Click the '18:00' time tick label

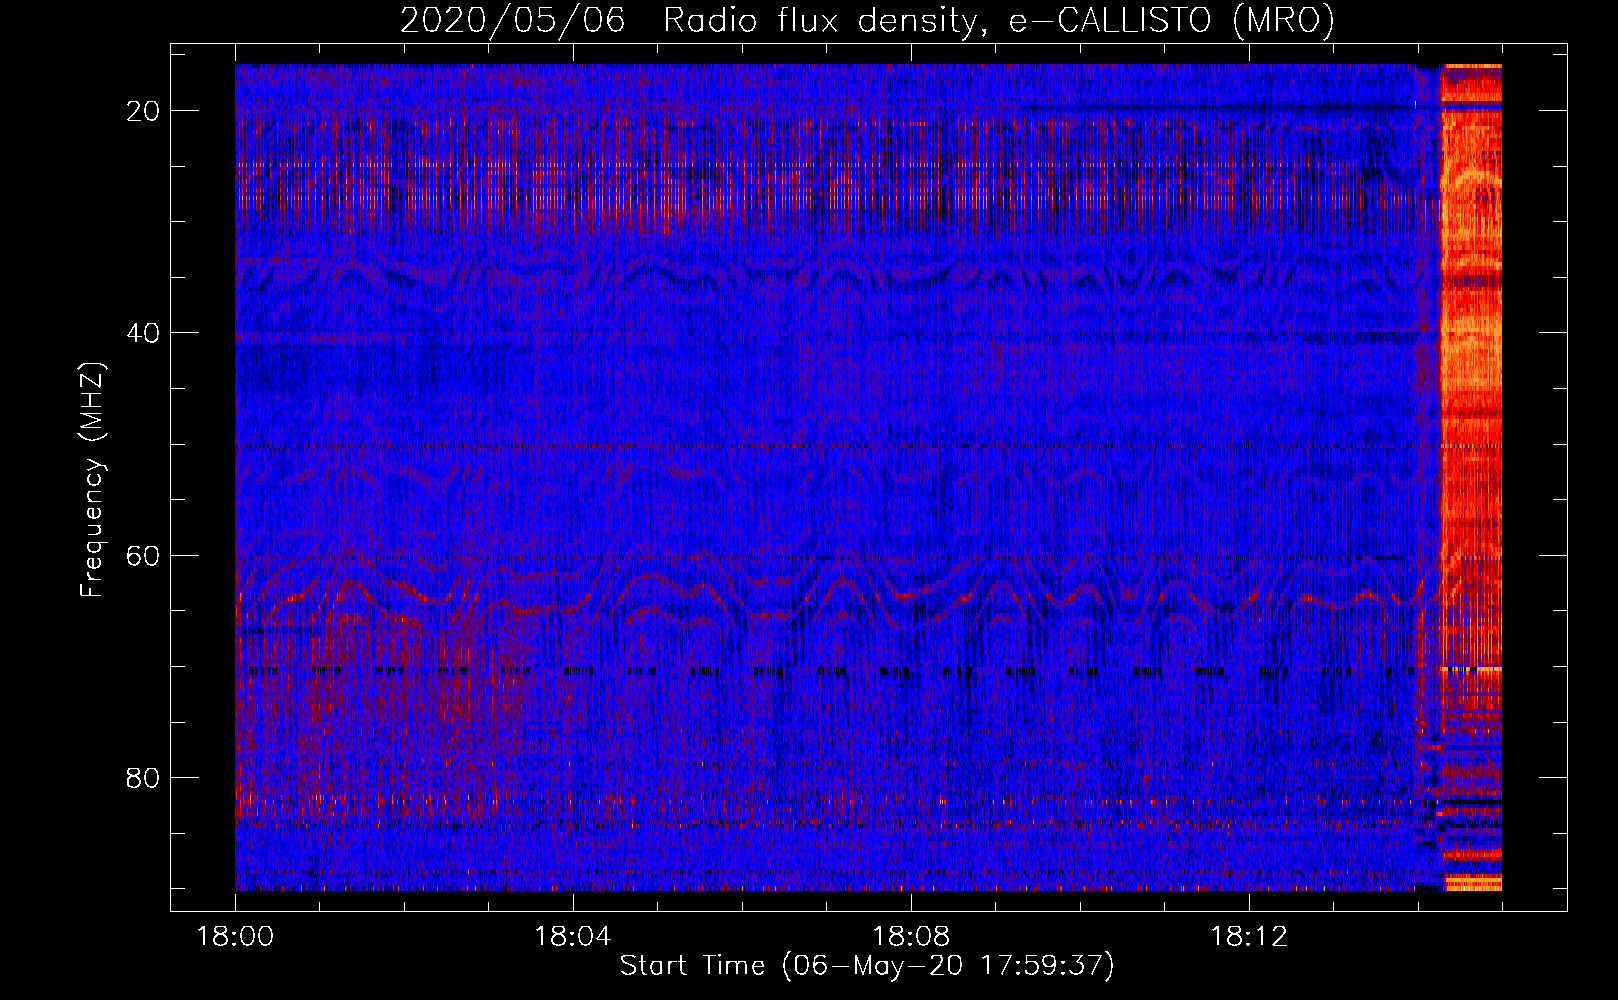coord(235,937)
